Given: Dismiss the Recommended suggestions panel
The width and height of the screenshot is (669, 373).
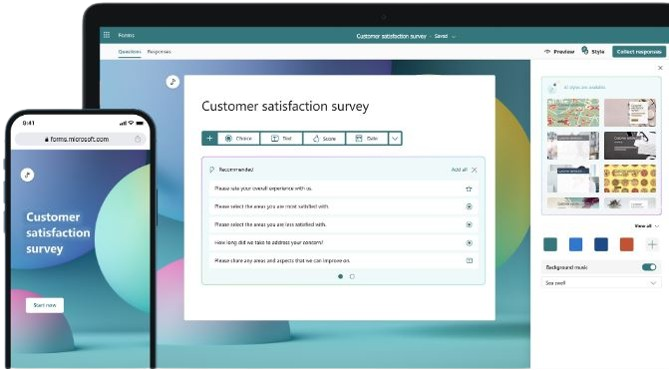Looking at the screenshot, I should point(474,170).
